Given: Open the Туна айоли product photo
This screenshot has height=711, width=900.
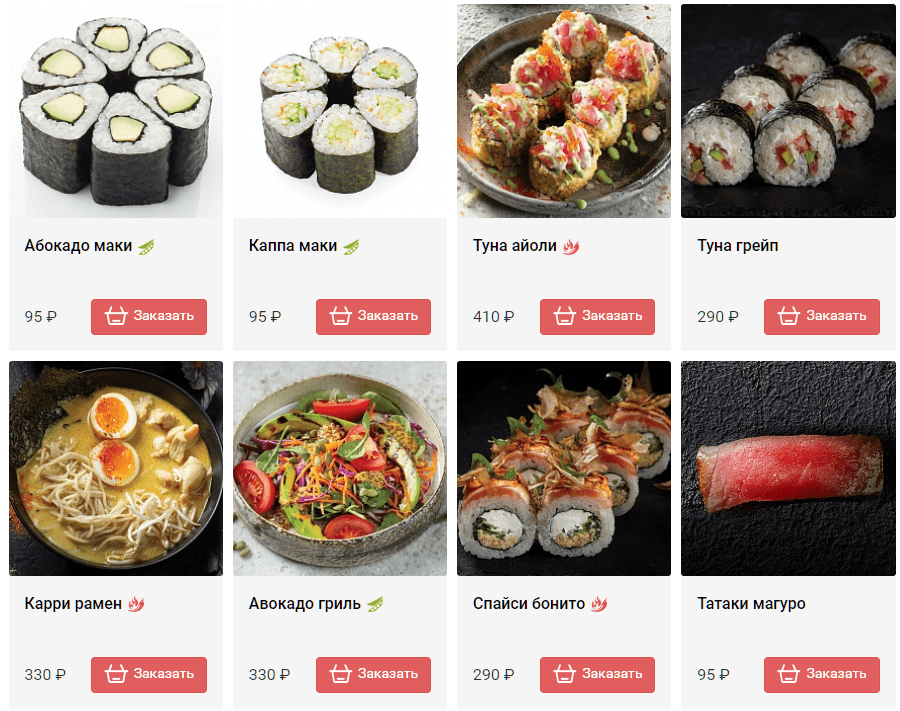Looking at the screenshot, I should tap(564, 111).
